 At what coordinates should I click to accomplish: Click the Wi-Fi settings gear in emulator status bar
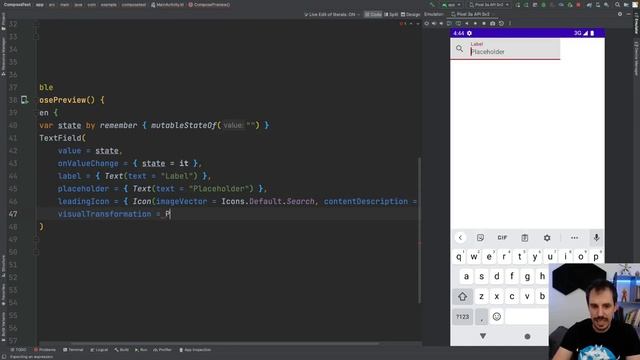point(469,33)
